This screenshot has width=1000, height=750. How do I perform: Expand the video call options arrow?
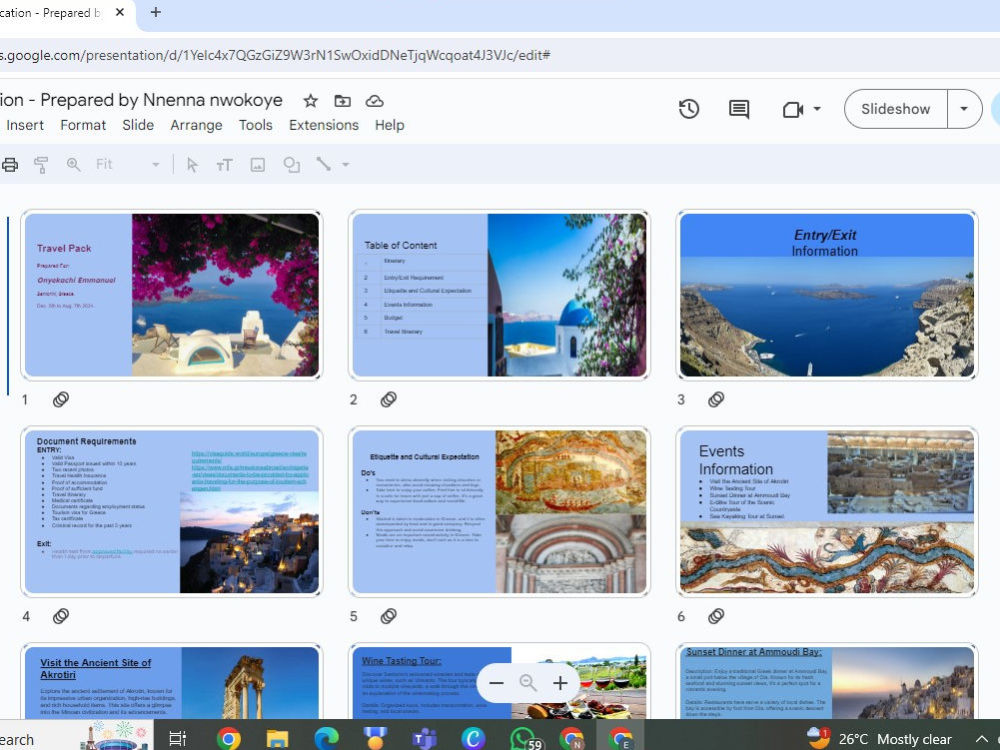click(x=817, y=109)
